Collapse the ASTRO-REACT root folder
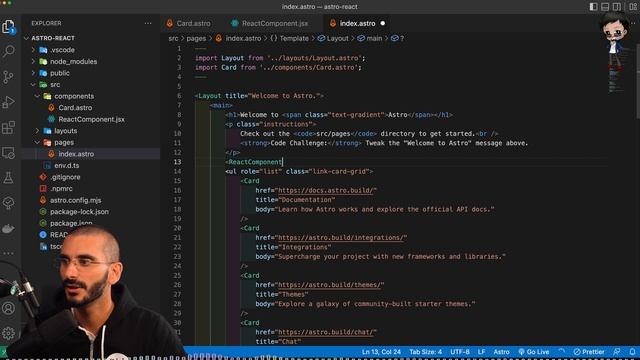 (x=53, y=38)
